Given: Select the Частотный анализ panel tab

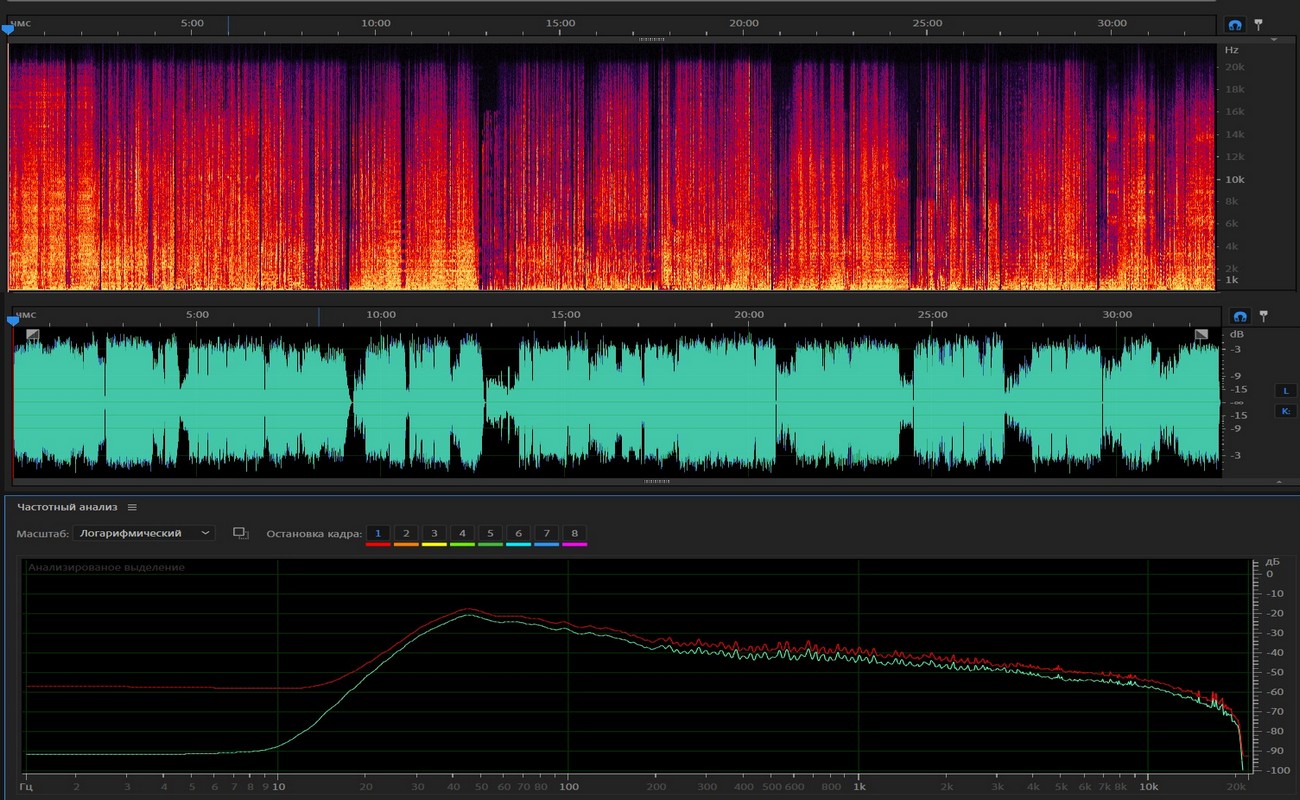Looking at the screenshot, I should point(67,507).
